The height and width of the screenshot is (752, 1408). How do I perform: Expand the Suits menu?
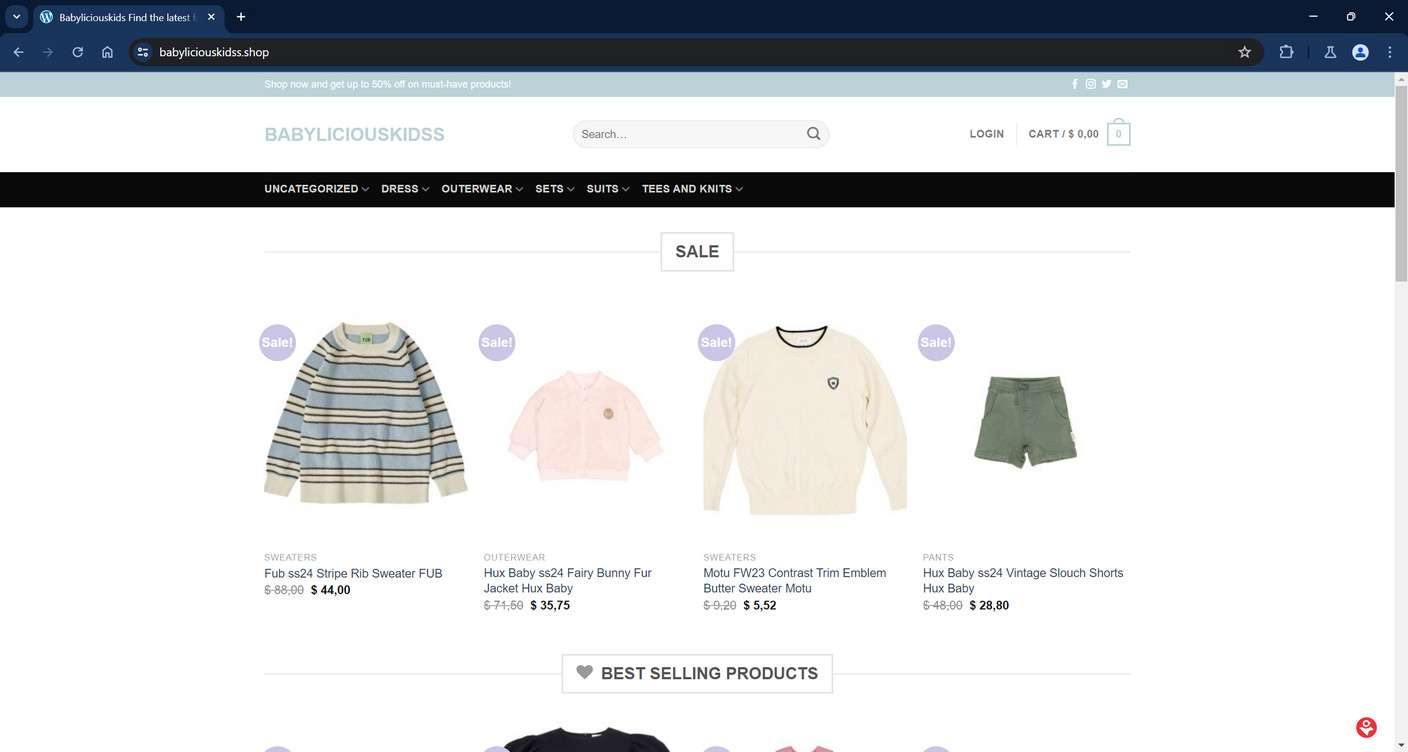(x=608, y=189)
